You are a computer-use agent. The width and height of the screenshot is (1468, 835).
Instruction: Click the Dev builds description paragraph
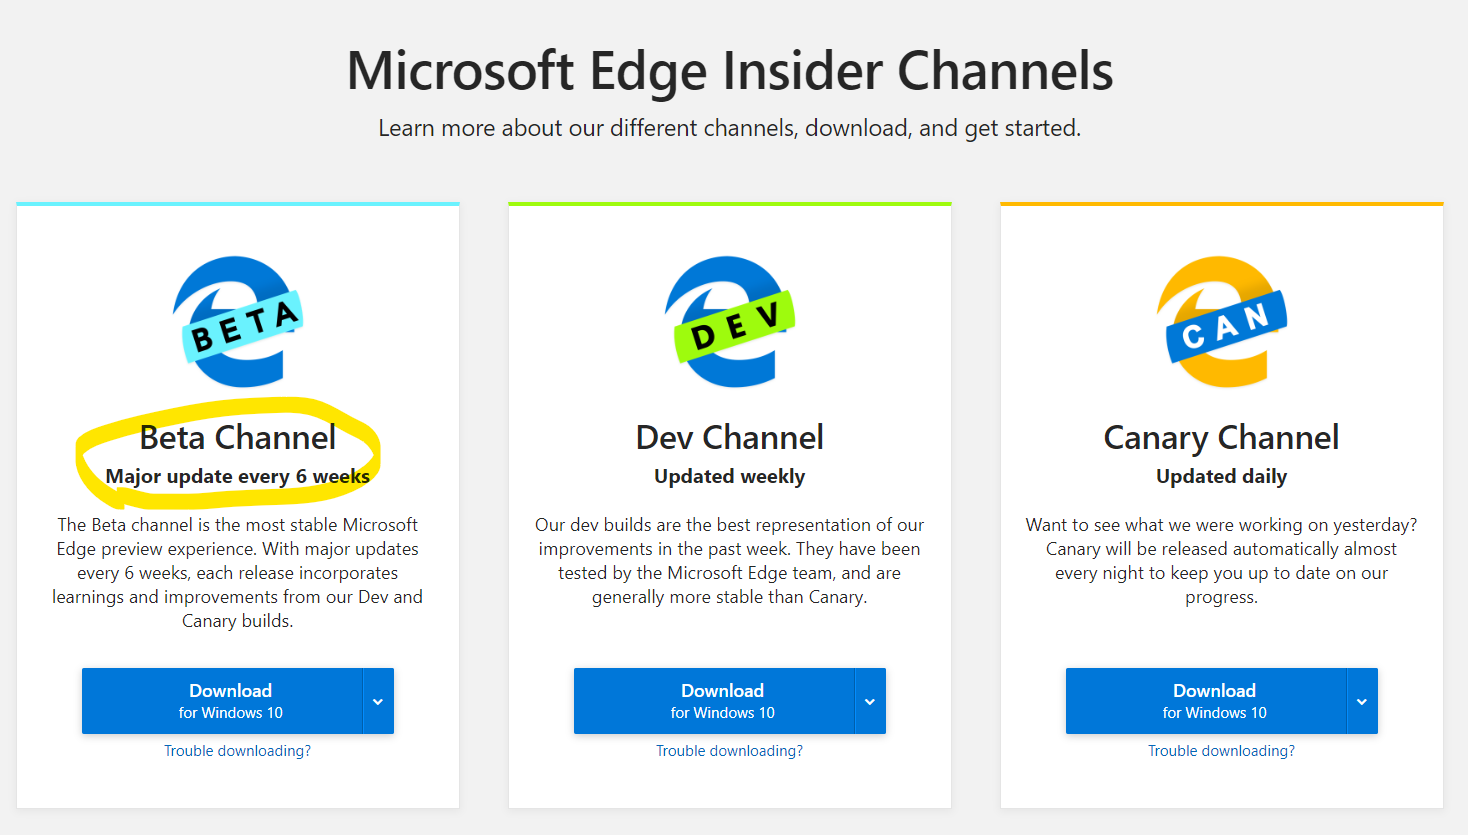pyautogui.click(x=730, y=561)
